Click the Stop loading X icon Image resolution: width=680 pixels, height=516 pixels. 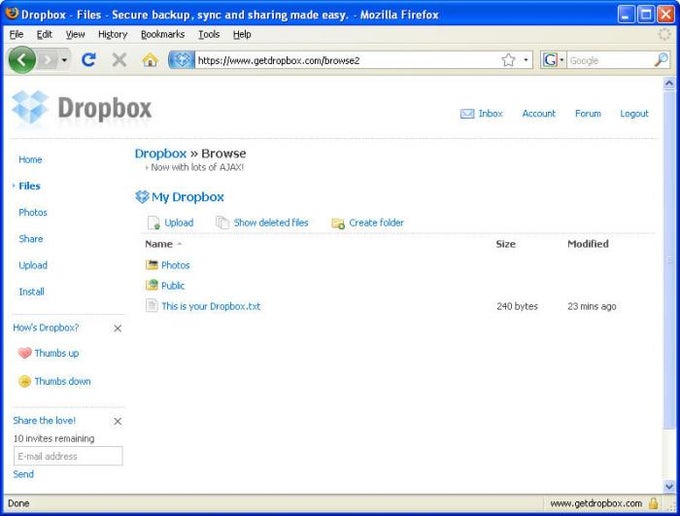coord(119,60)
